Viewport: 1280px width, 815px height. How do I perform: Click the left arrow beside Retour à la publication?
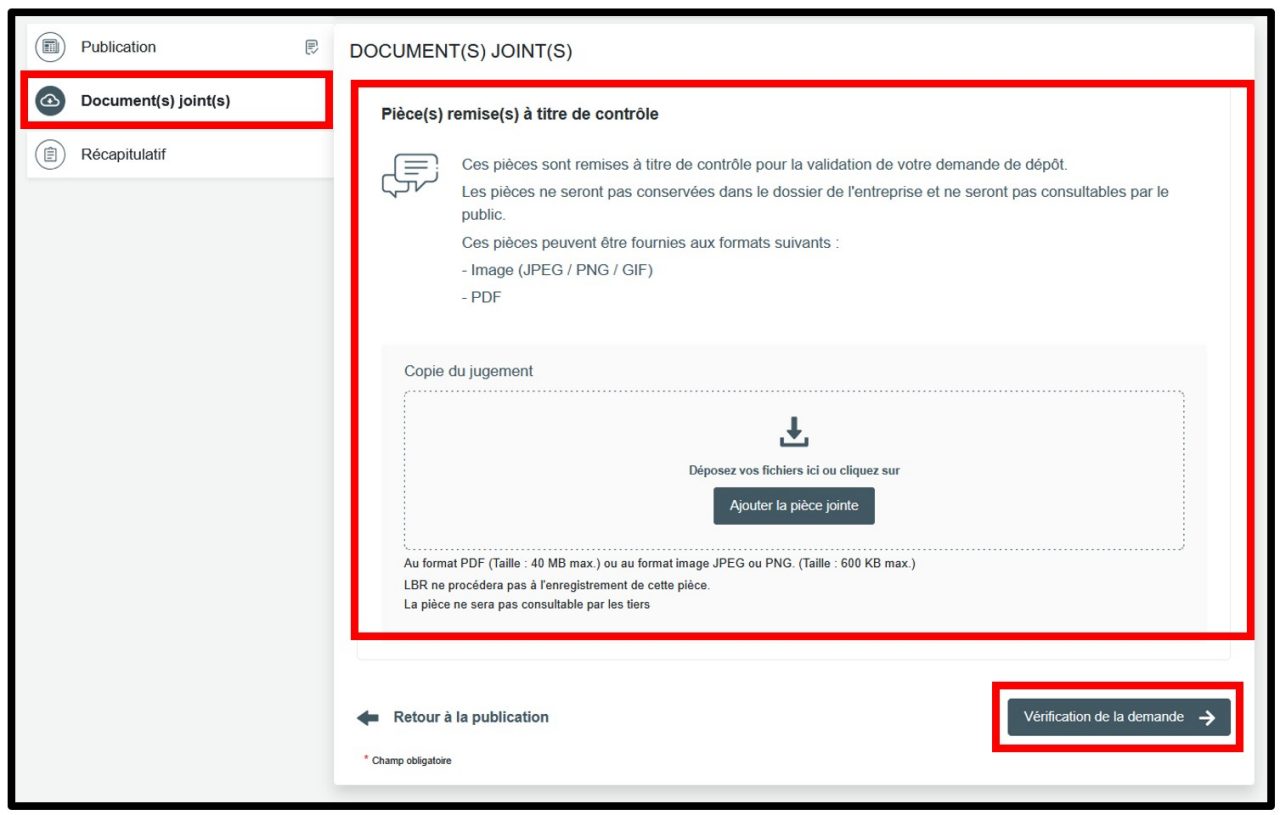[368, 718]
